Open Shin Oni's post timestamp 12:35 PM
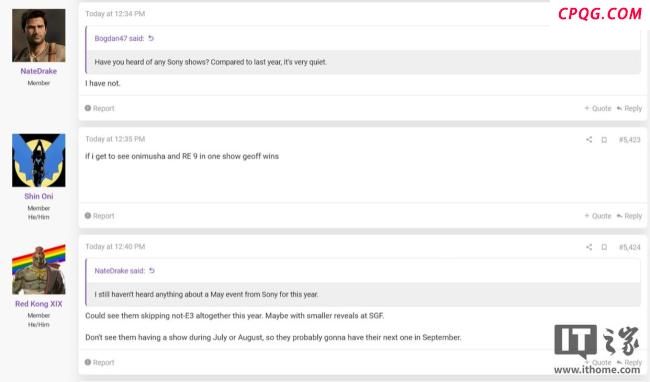This screenshot has height=382, width=650. point(115,139)
